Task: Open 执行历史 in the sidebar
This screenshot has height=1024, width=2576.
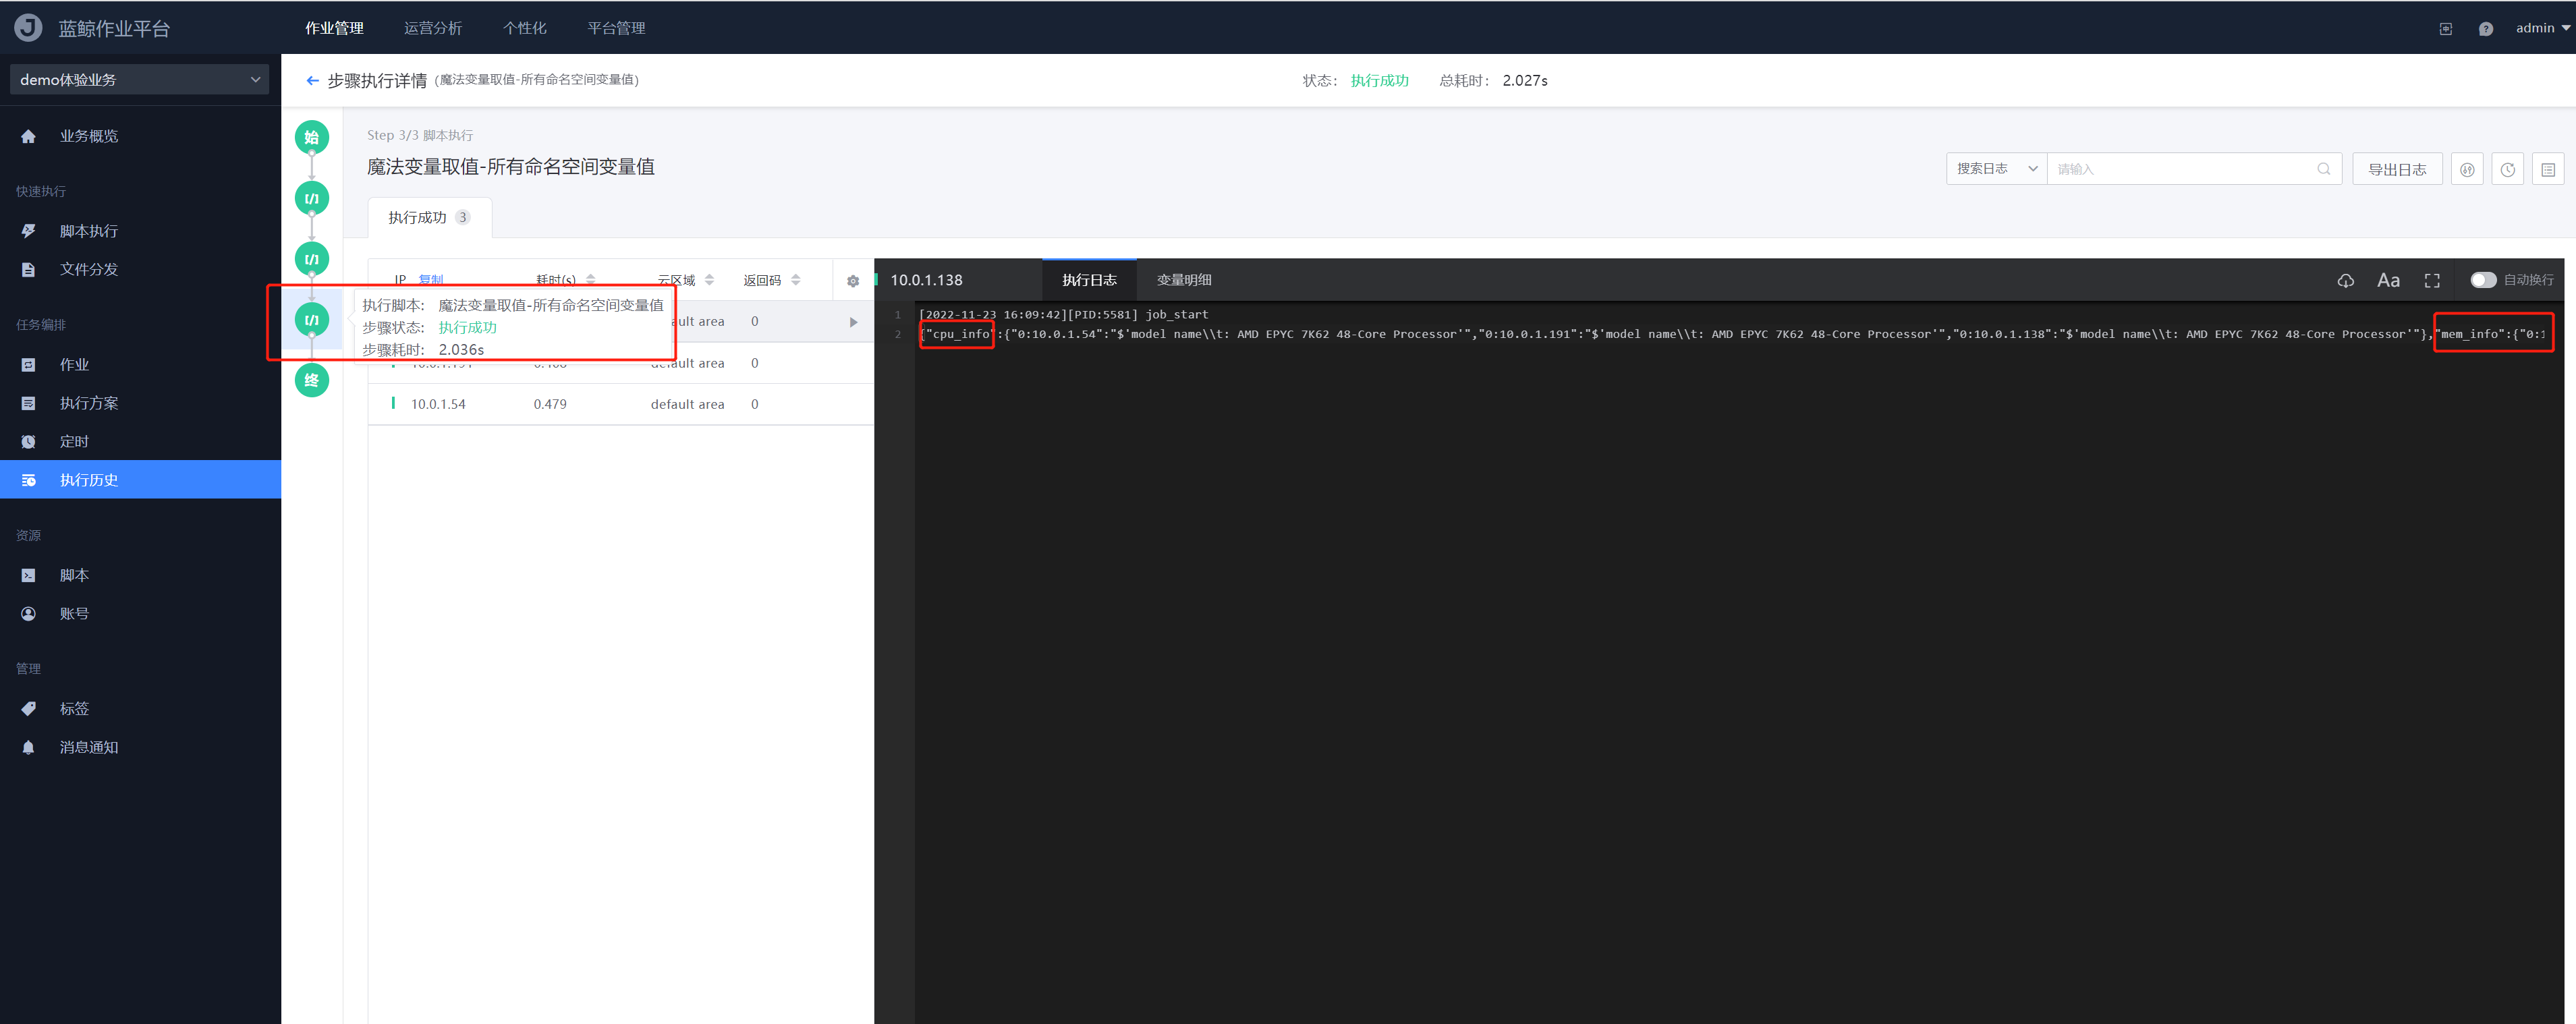Action: [140, 480]
